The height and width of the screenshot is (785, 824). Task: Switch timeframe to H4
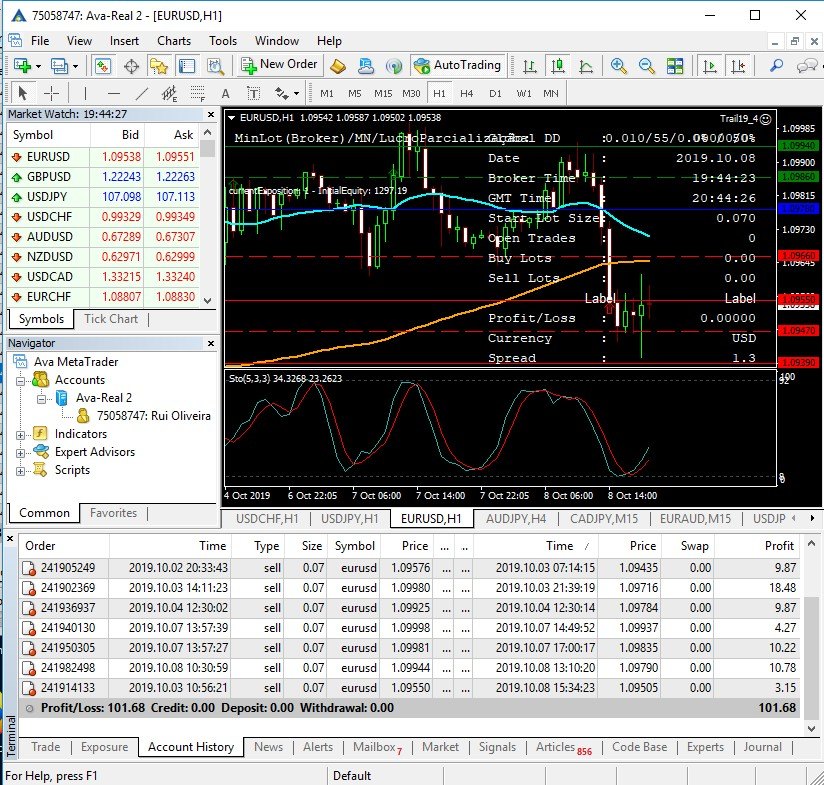pyautogui.click(x=466, y=94)
